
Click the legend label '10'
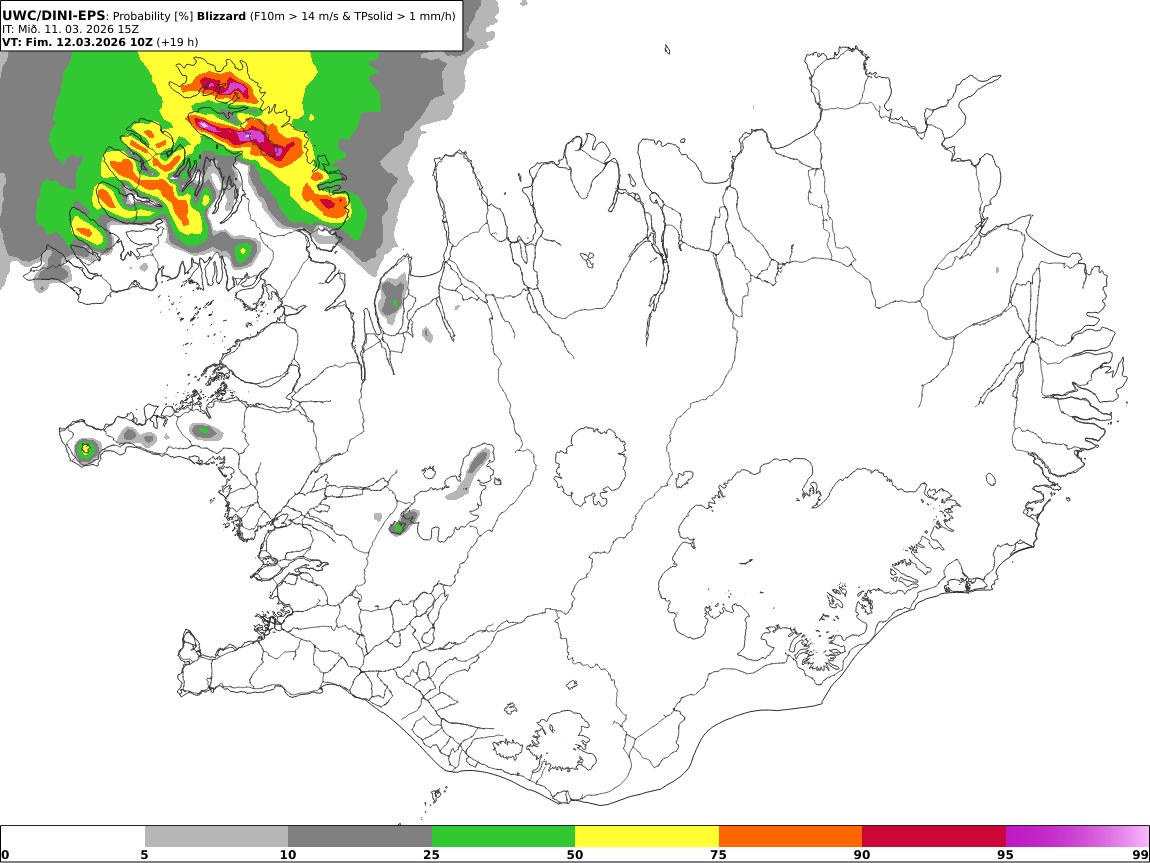click(288, 855)
